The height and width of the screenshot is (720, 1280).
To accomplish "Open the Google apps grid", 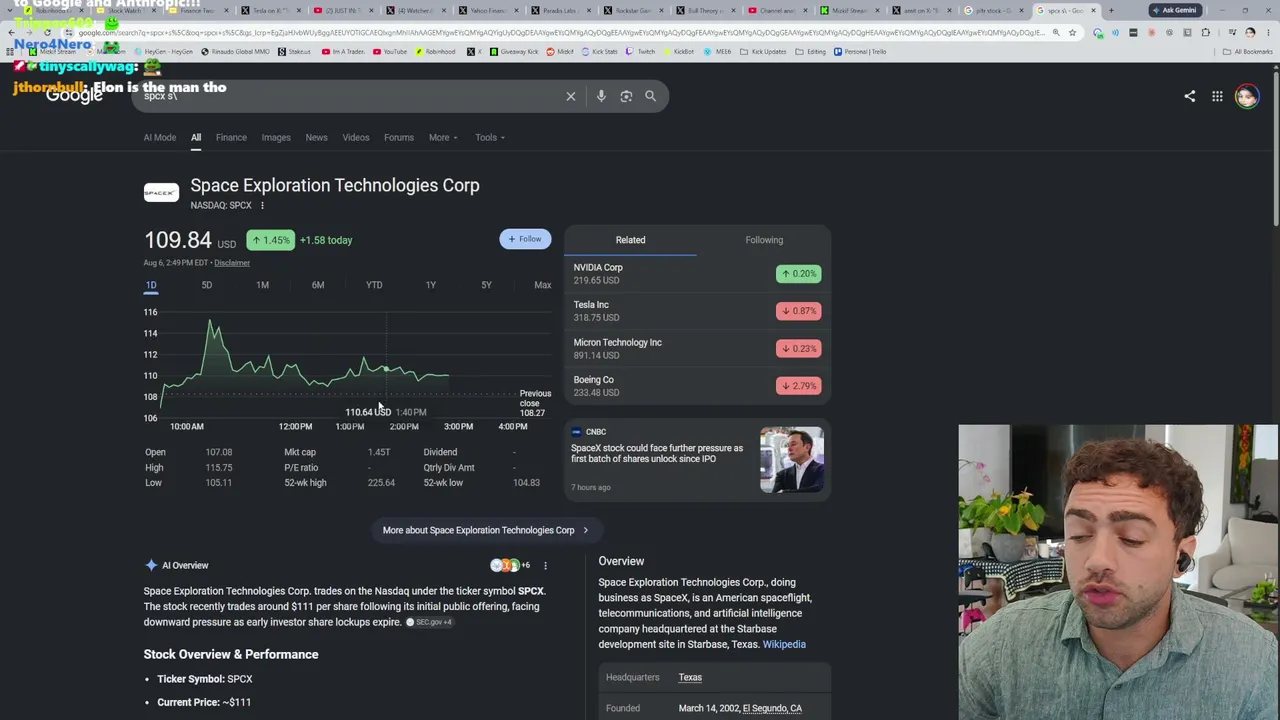I will 1217,96.
